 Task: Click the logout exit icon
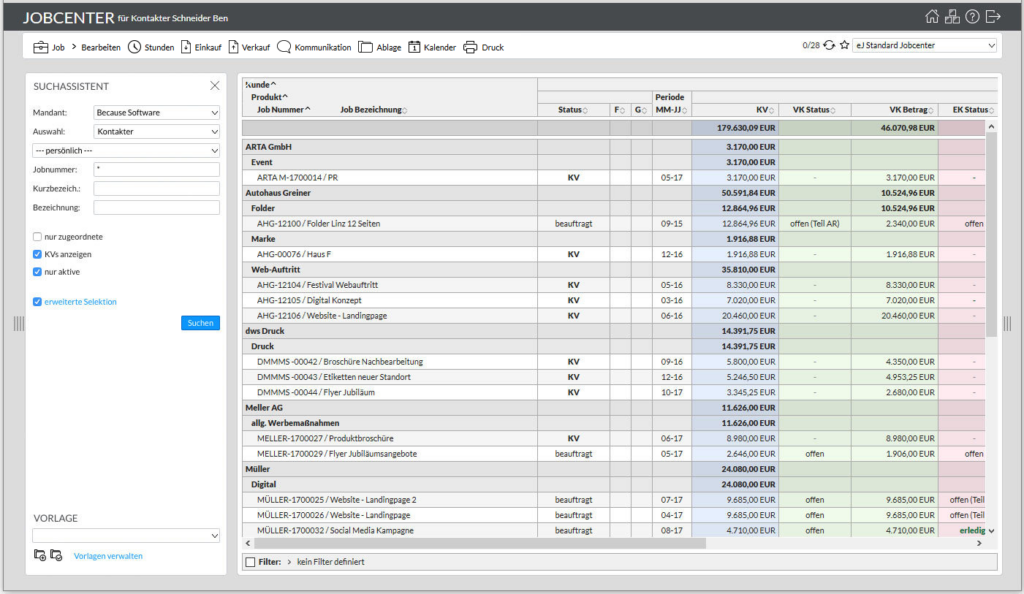click(x=993, y=16)
